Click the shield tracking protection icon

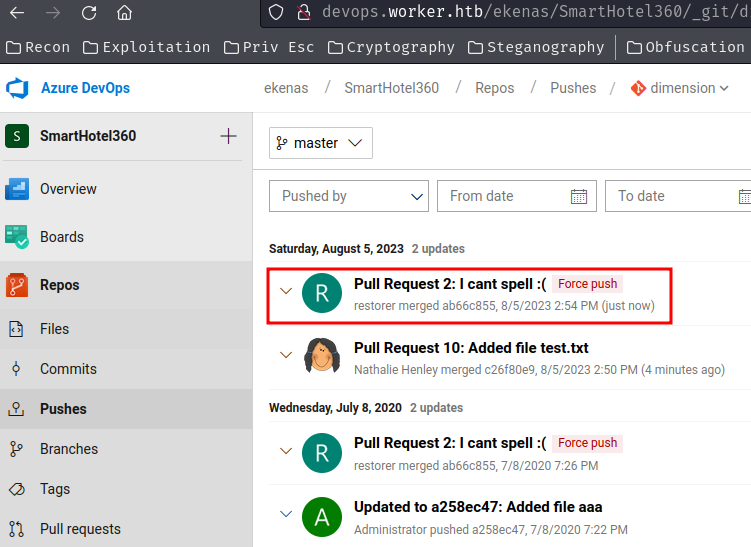(276, 12)
